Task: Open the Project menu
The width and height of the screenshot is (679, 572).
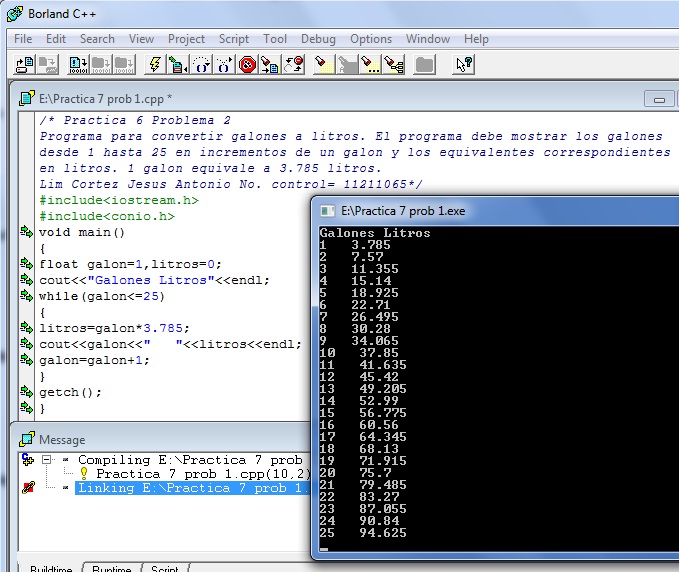Action: [186, 39]
